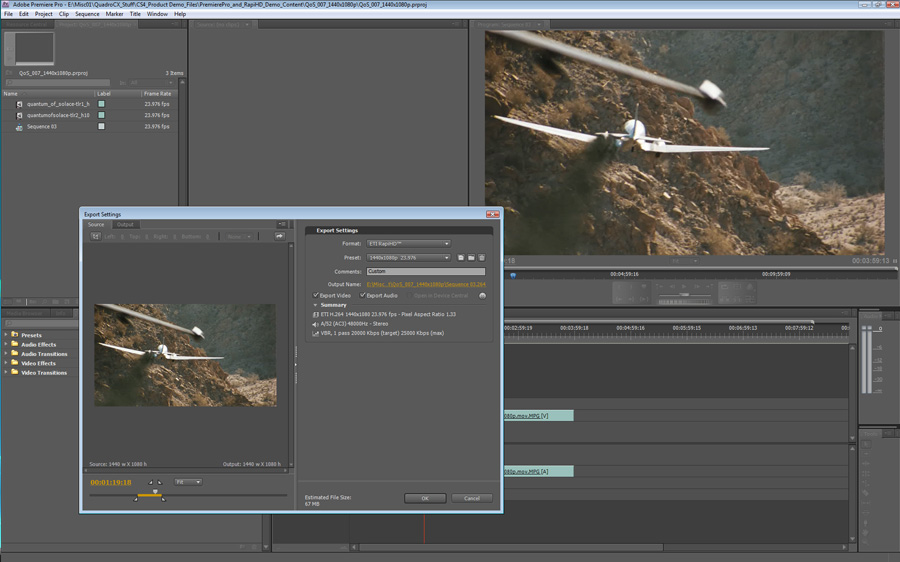Image resolution: width=900 pixels, height=562 pixels.
Task: Switch to the Output tab
Action: (x=125, y=225)
